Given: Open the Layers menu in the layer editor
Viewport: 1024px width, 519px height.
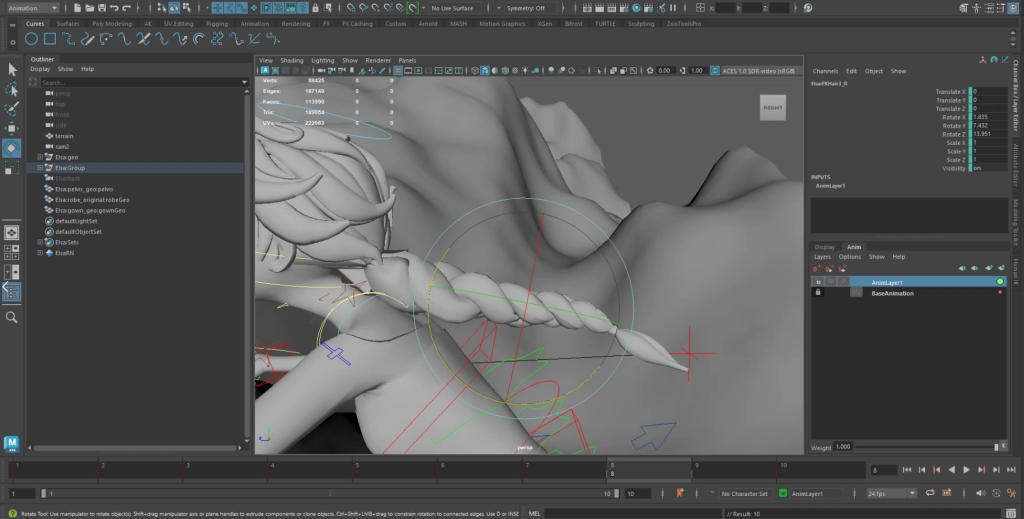Looking at the screenshot, I should [x=822, y=257].
